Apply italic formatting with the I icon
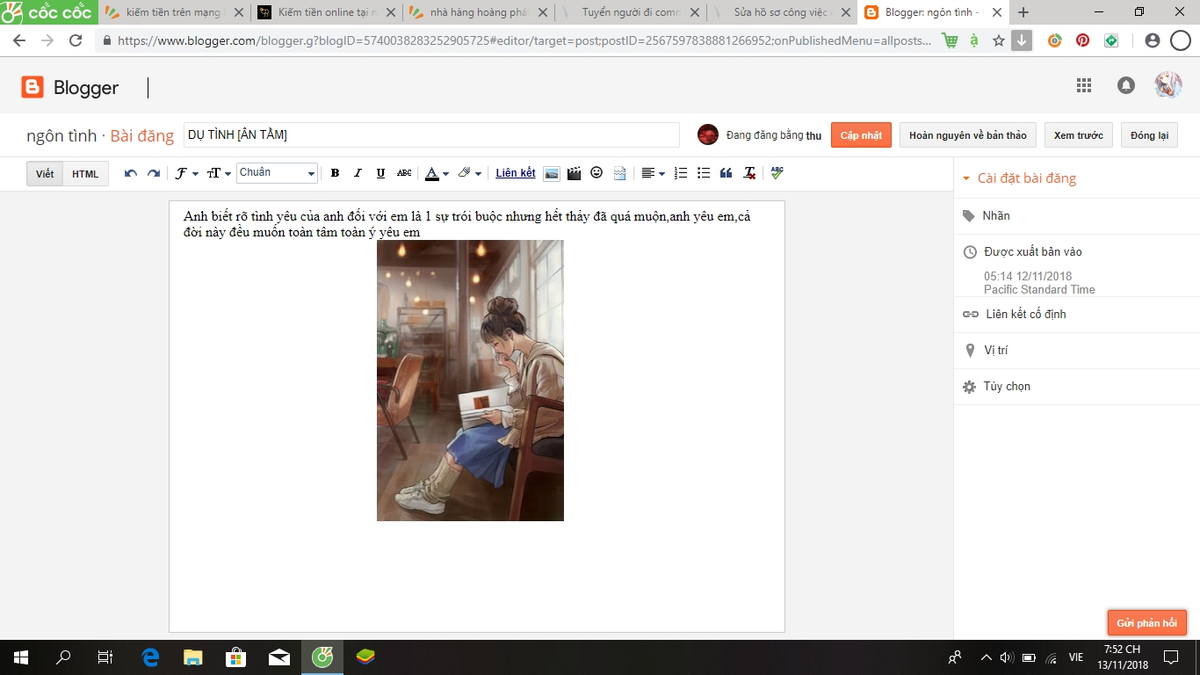The height and width of the screenshot is (675, 1200). click(x=358, y=173)
